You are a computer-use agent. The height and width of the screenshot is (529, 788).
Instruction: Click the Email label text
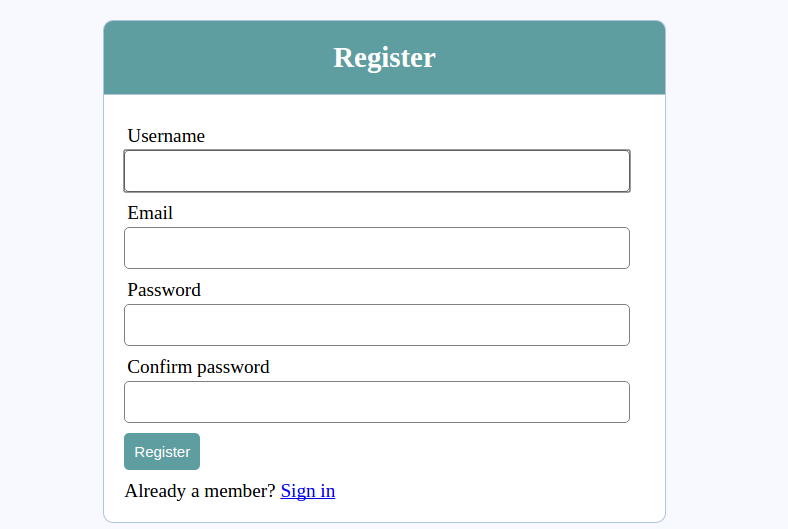(x=150, y=213)
